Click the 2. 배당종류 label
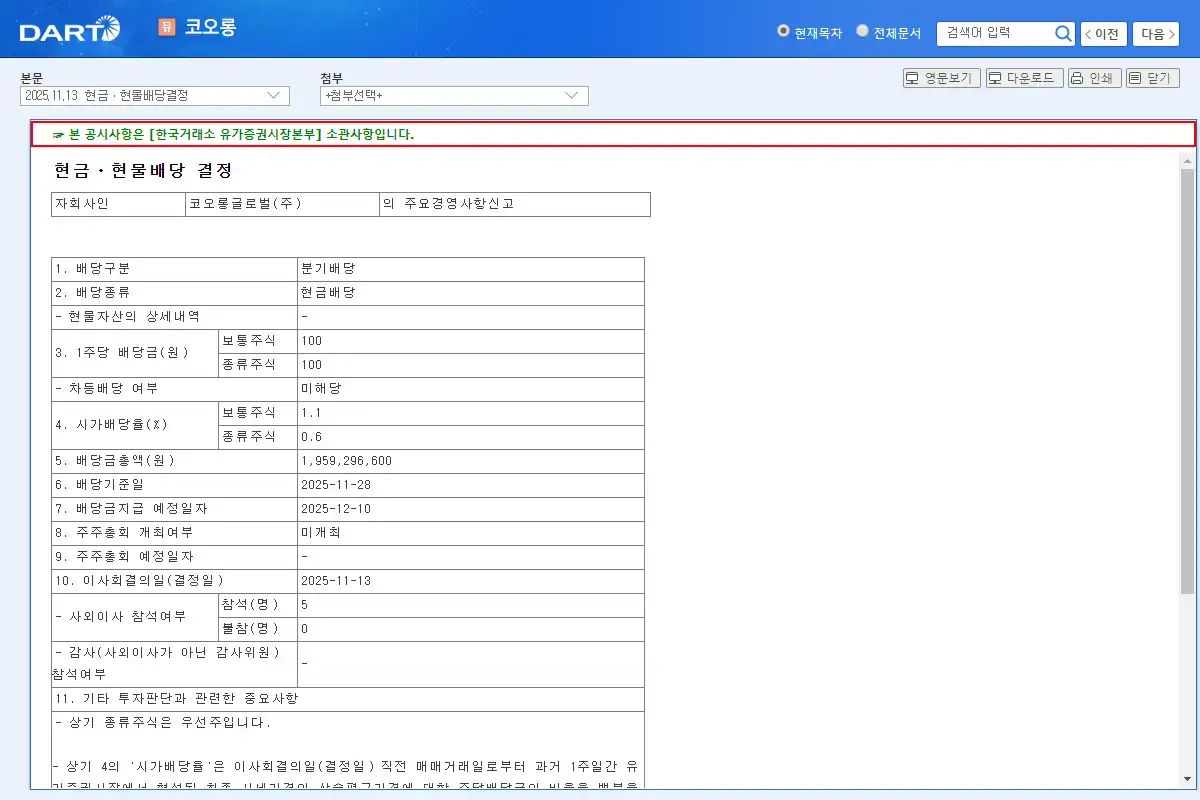 [92, 293]
